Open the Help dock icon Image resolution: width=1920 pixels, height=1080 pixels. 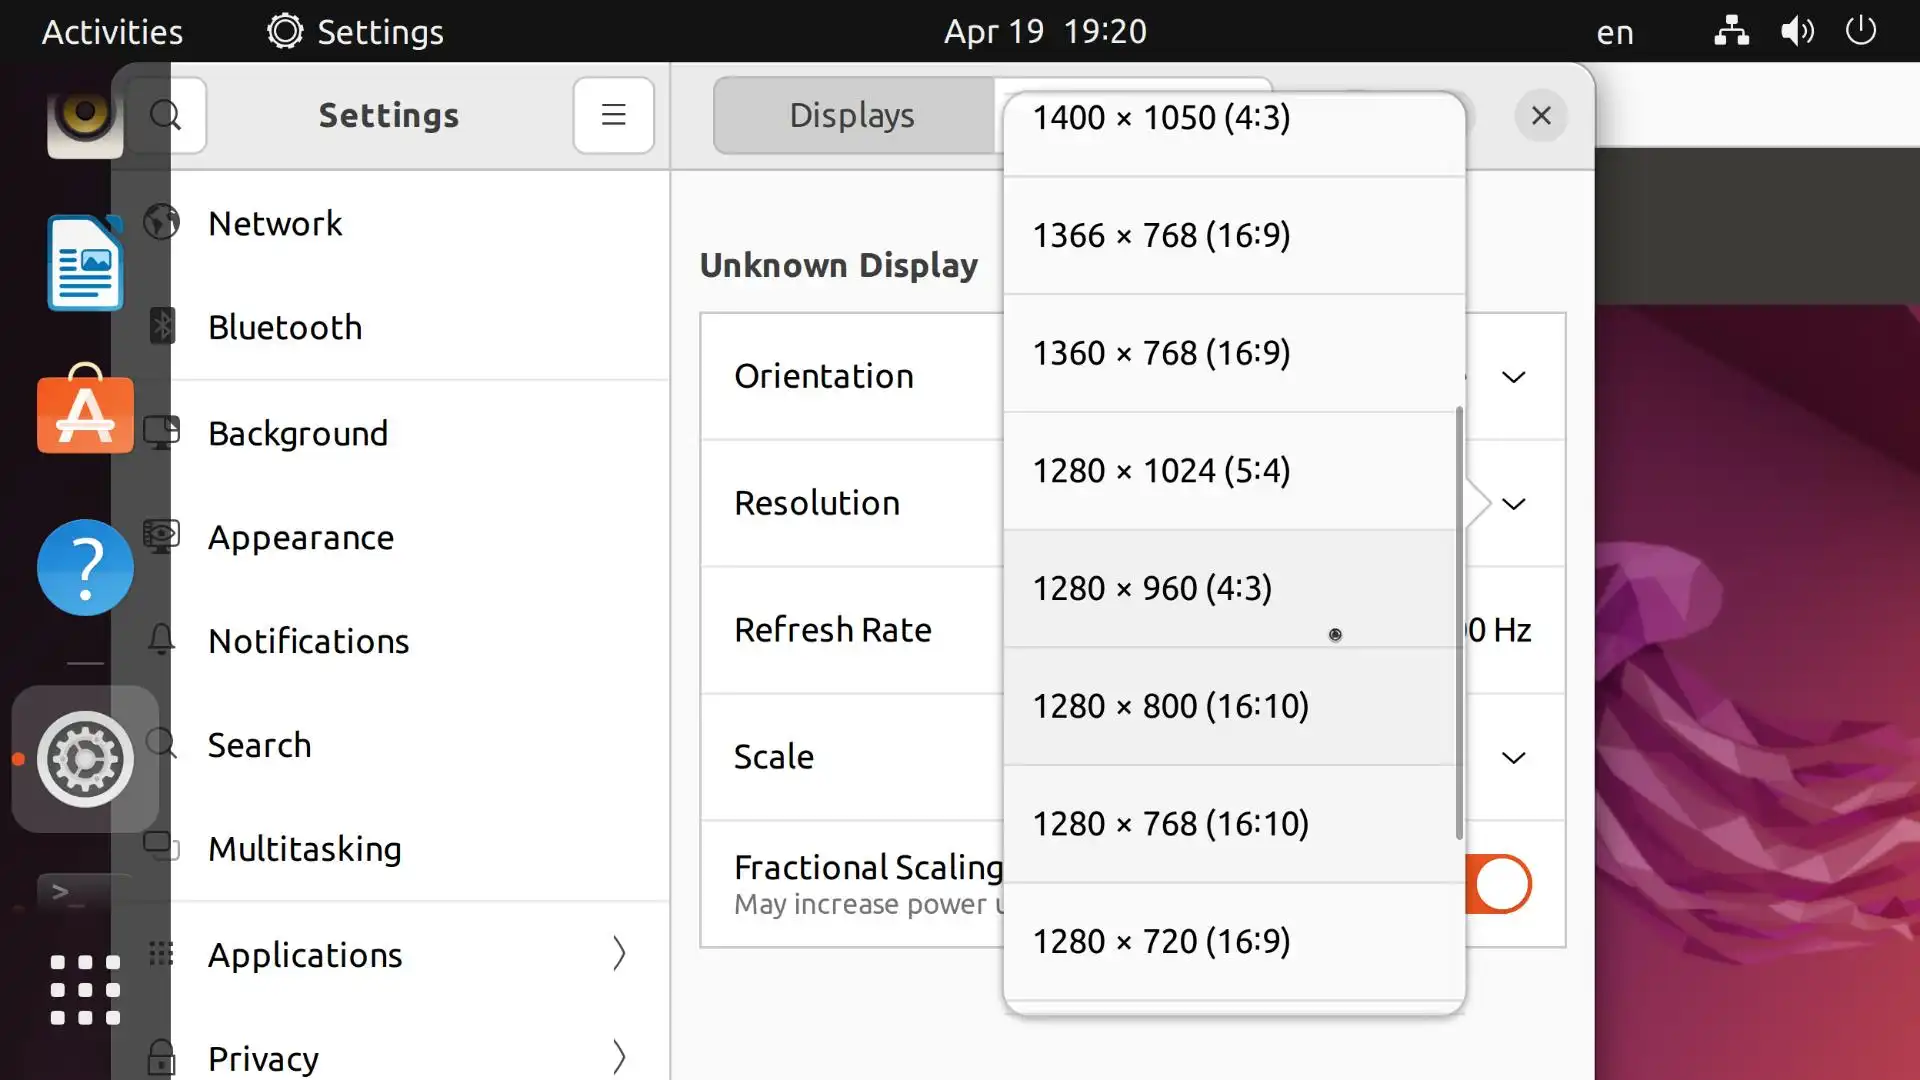[x=85, y=567]
